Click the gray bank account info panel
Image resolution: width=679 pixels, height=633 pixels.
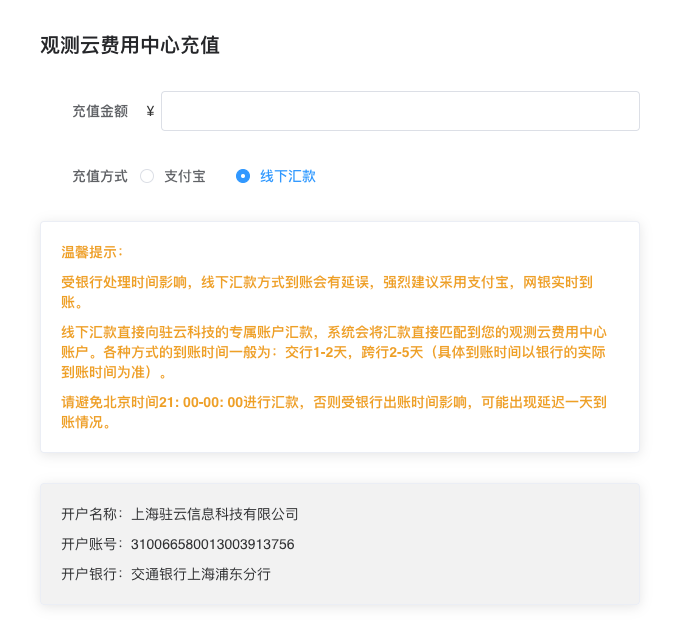(340, 544)
